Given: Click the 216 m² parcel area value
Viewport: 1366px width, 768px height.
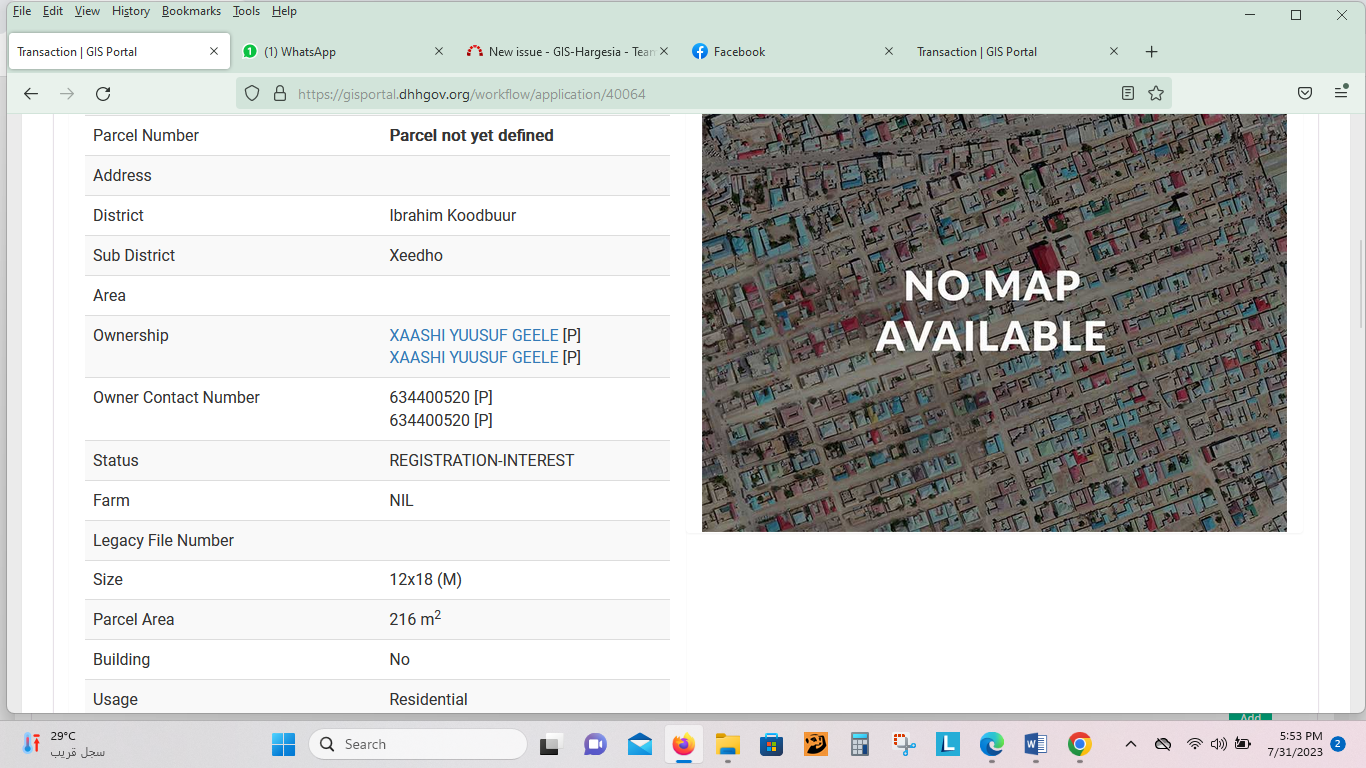Looking at the screenshot, I should tap(415, 618).
